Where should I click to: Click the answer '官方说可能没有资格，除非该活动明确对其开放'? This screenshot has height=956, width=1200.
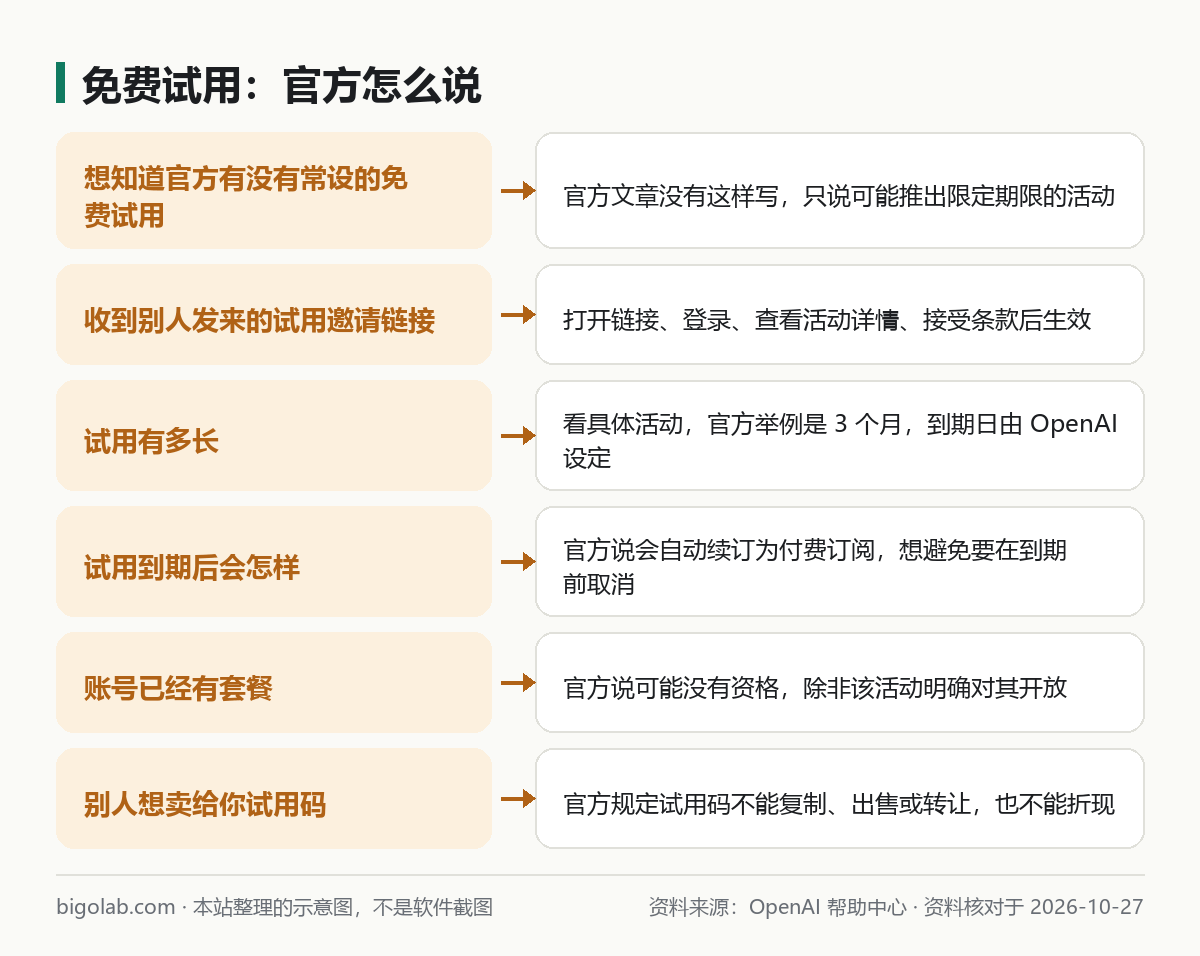point(840,683)
